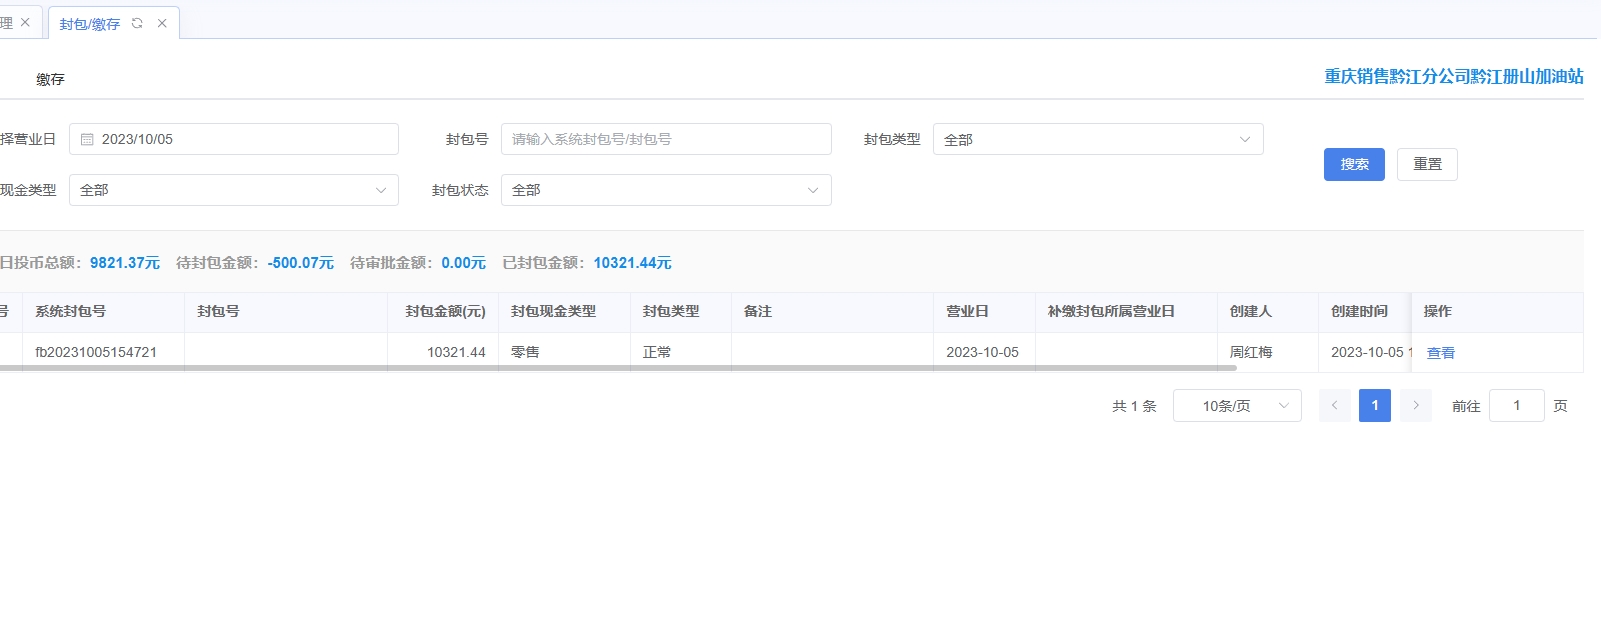Viewport: 1601px width, 644px height.
Task: Select page 1 in pagination
Action: tap(1374, 406)
